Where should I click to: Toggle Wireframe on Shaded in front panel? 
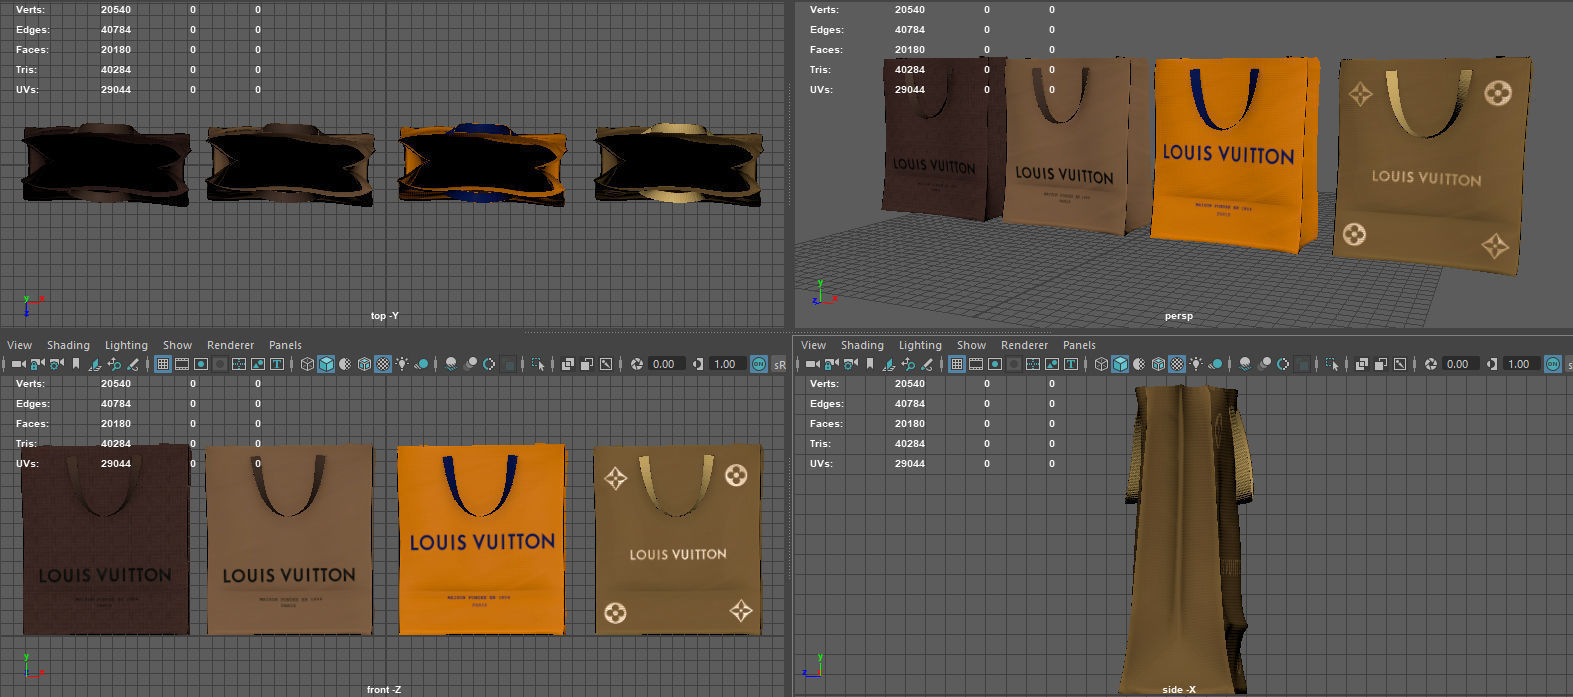[364, 364]
